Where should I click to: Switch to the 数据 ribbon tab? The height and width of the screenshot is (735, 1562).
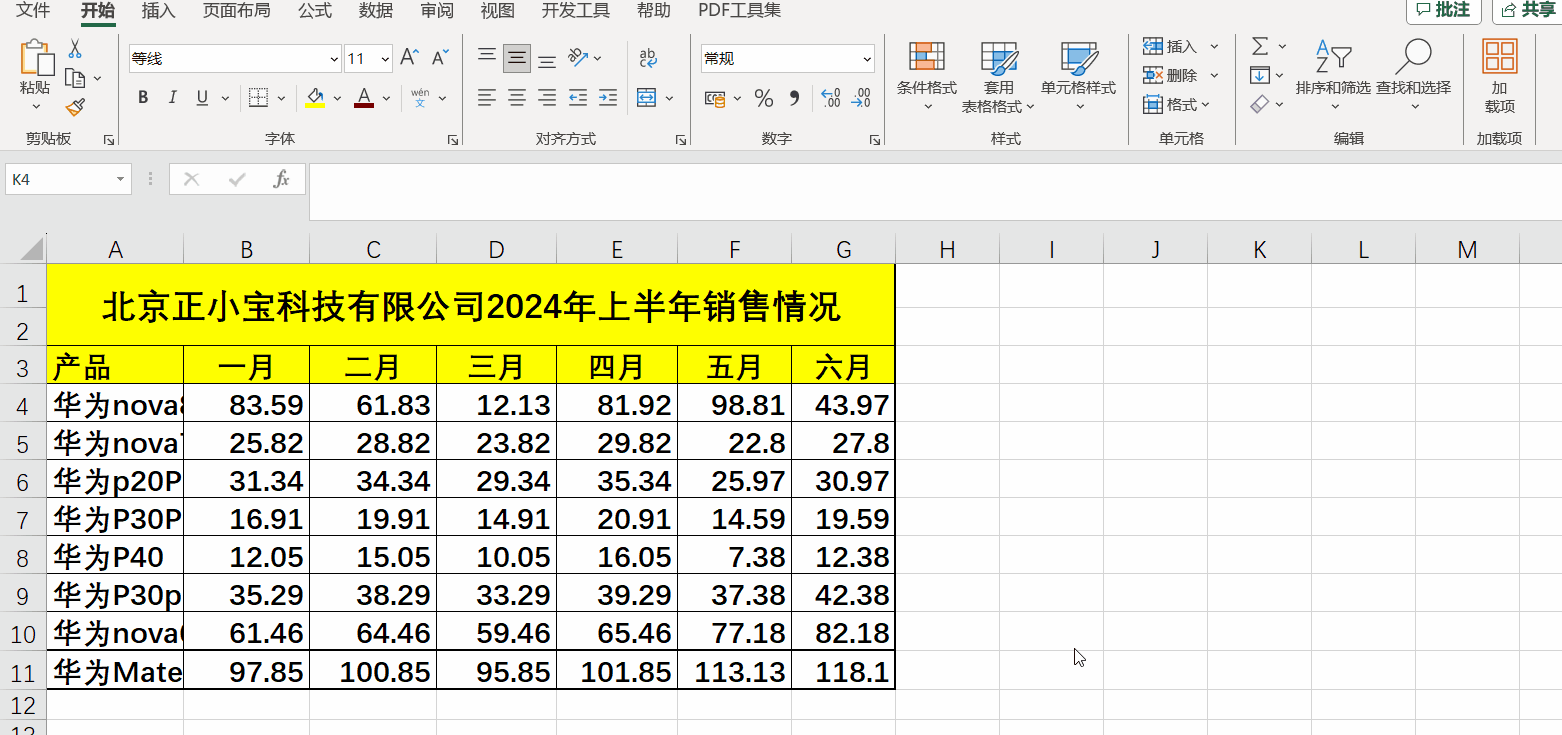[374, 11]
